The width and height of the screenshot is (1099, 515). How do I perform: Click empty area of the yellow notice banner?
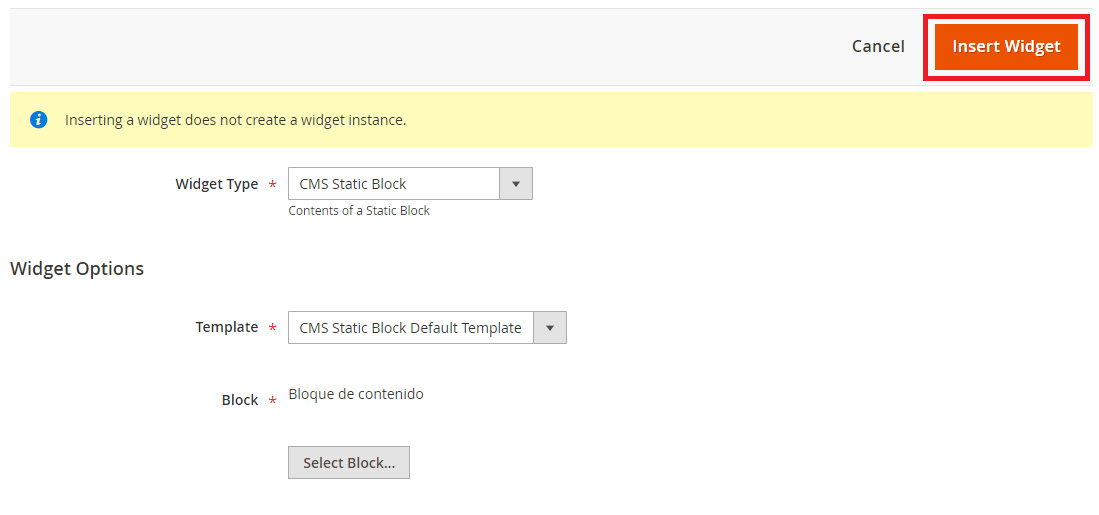(750, 120)
